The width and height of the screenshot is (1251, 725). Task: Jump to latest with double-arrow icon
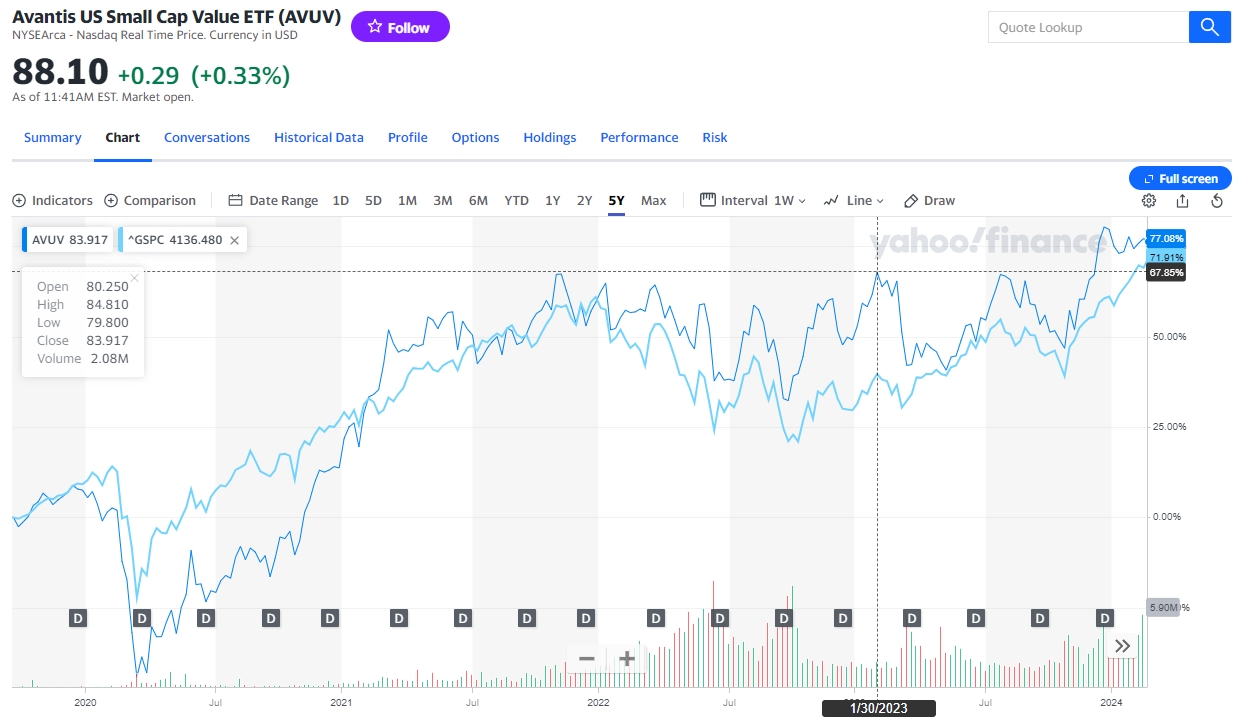pyautogui.click(x=1122, y=646)
